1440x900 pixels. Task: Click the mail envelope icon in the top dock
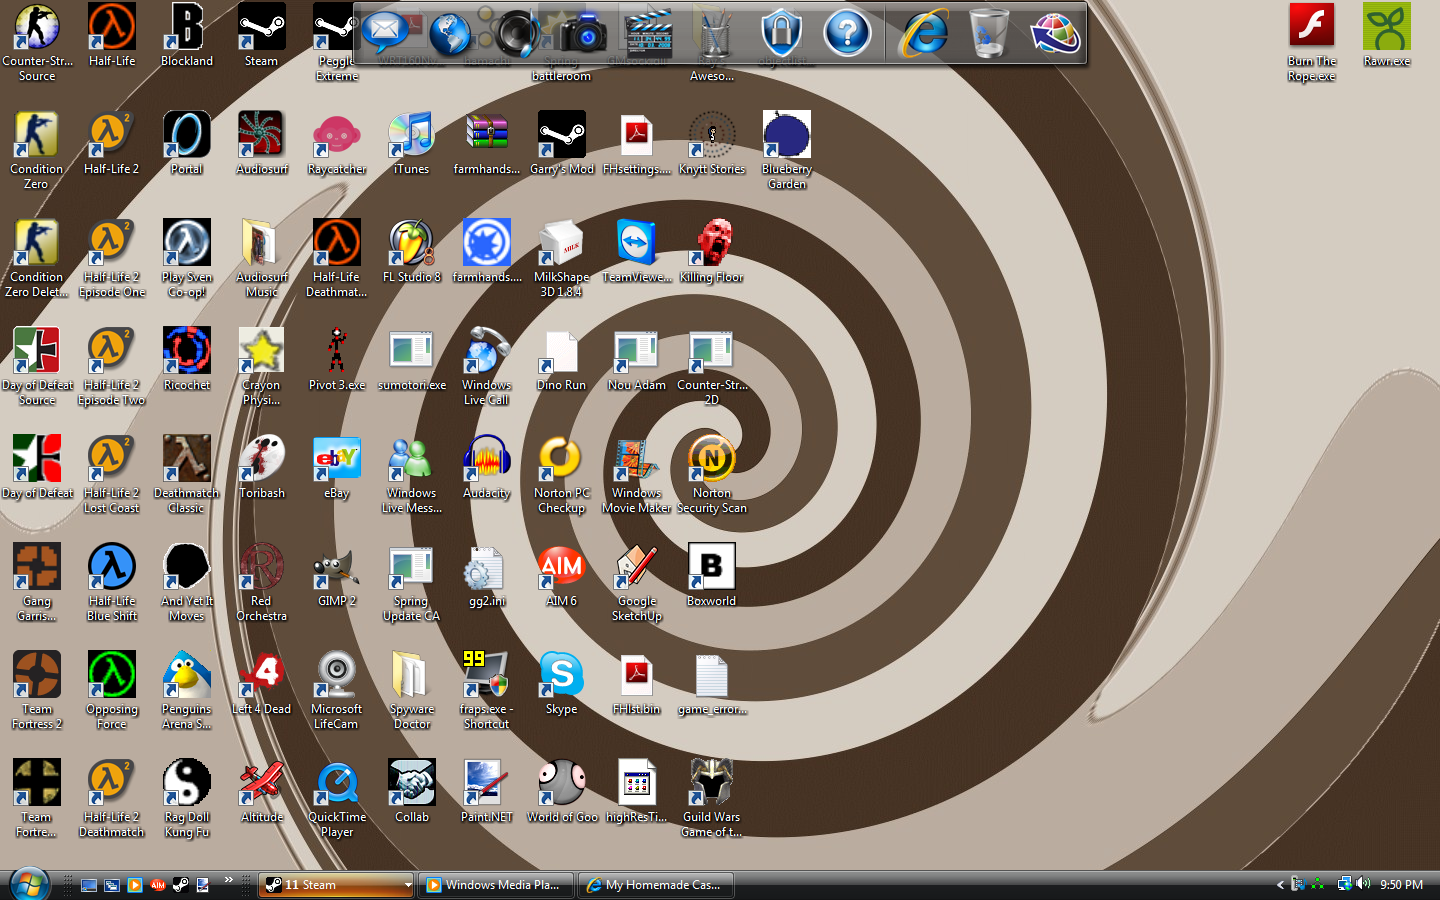click(x=384, y=33)
